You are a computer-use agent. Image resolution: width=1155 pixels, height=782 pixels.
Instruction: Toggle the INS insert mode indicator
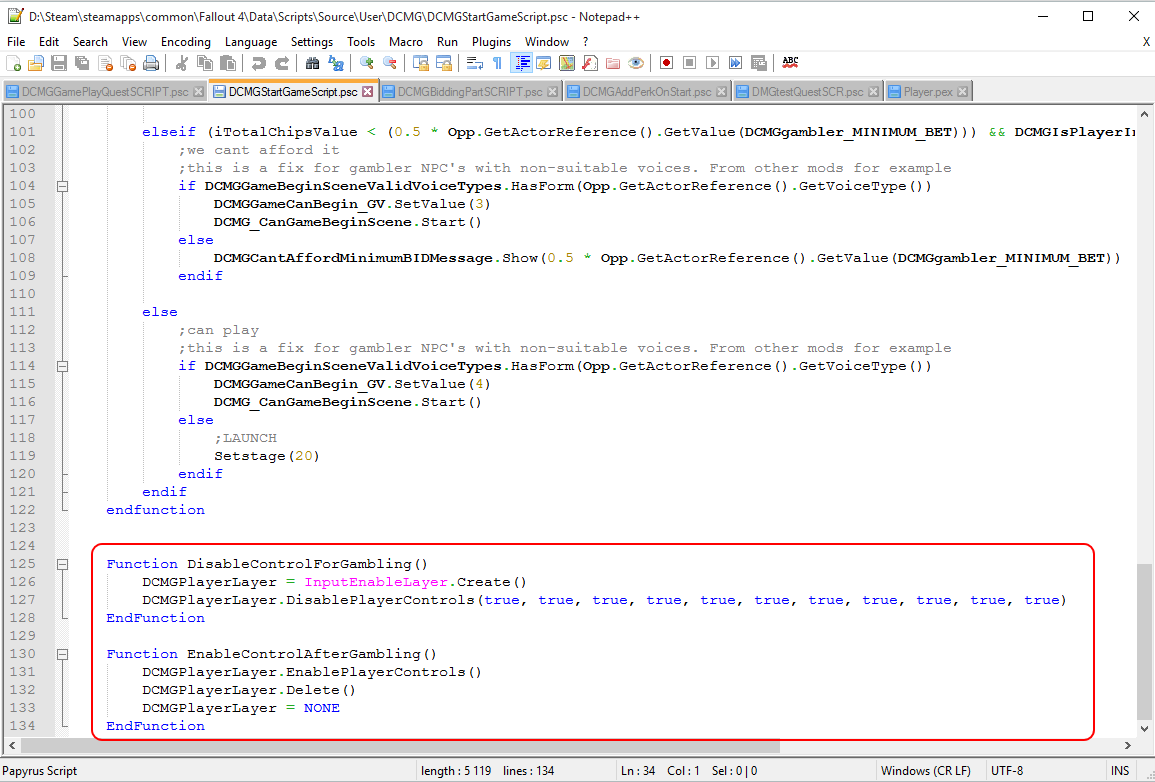point(1120,771)
